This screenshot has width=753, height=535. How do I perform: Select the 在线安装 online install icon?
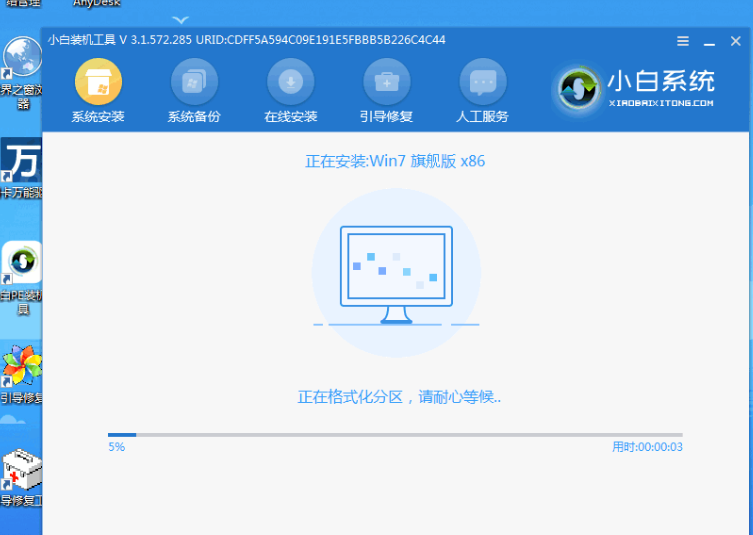[291, 82]
